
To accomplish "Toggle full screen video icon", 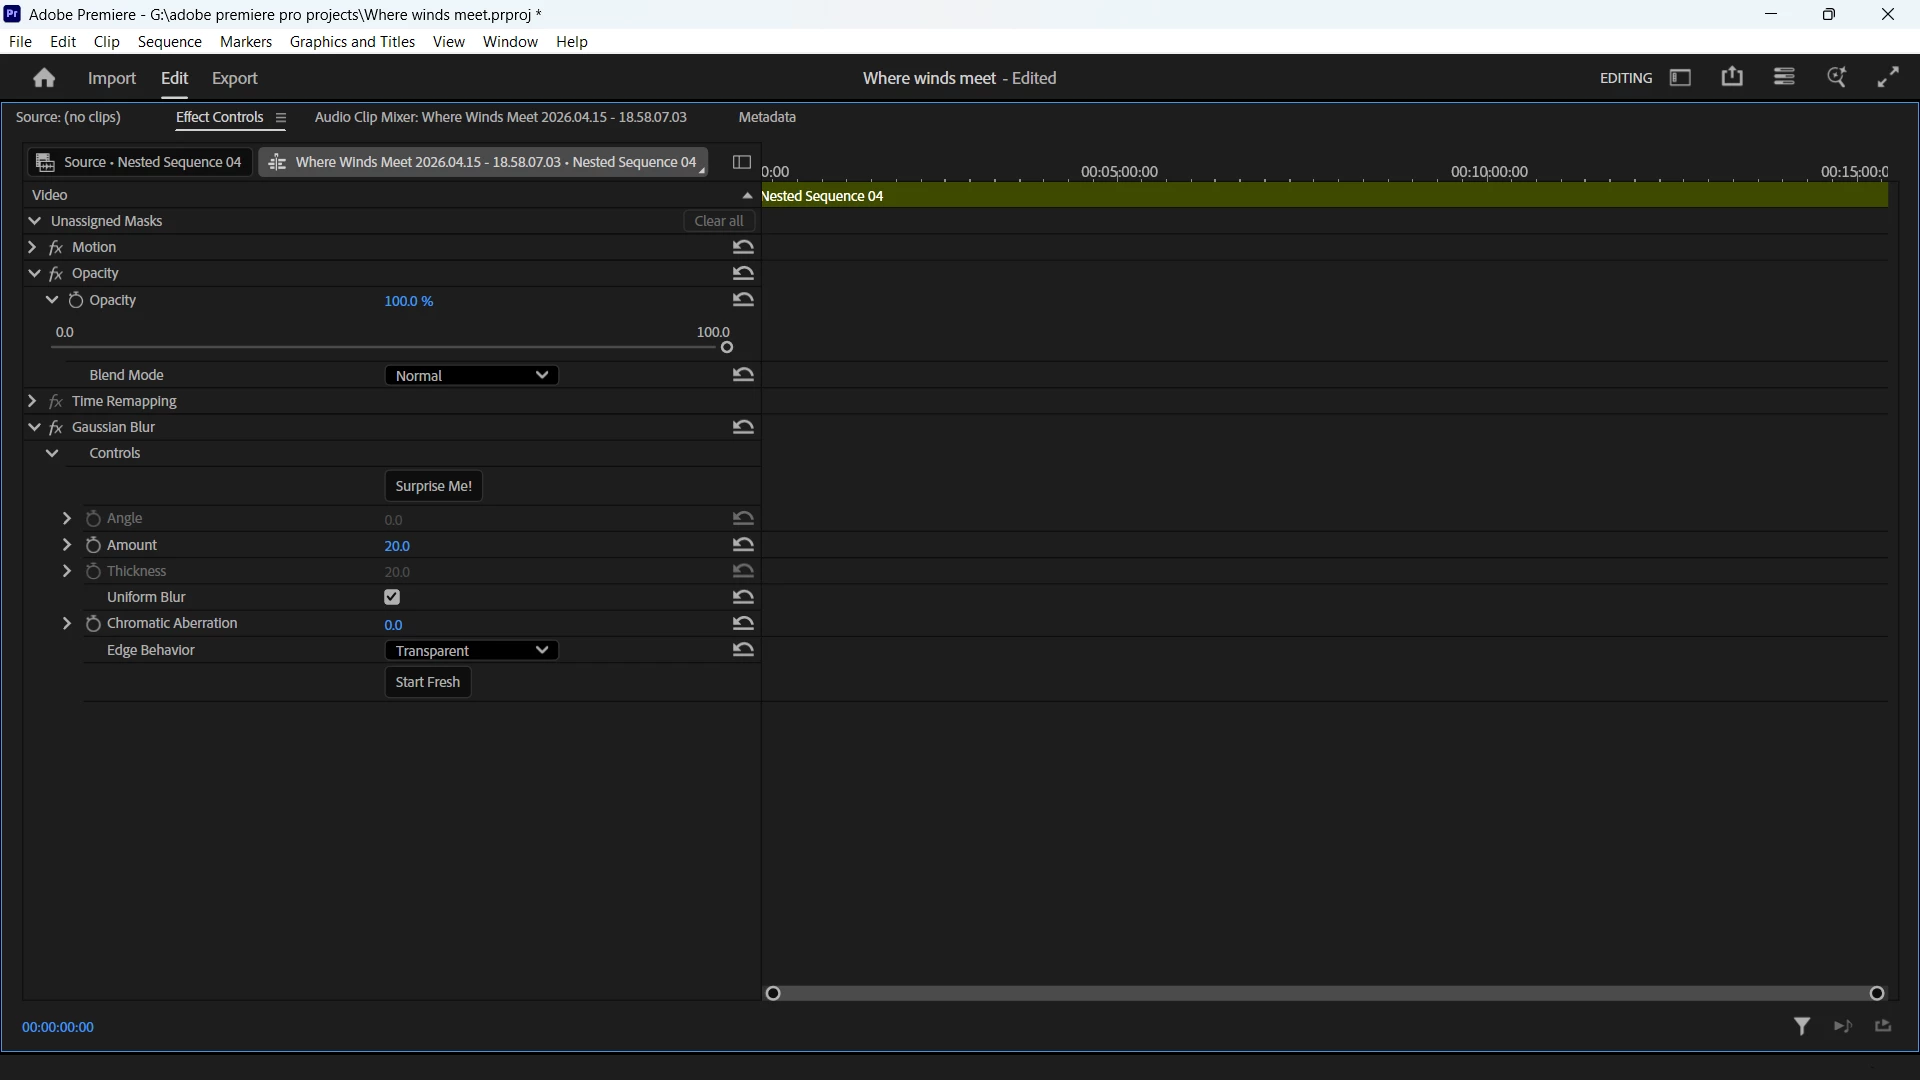I will pyautogui.click(x=1888, y=78).
